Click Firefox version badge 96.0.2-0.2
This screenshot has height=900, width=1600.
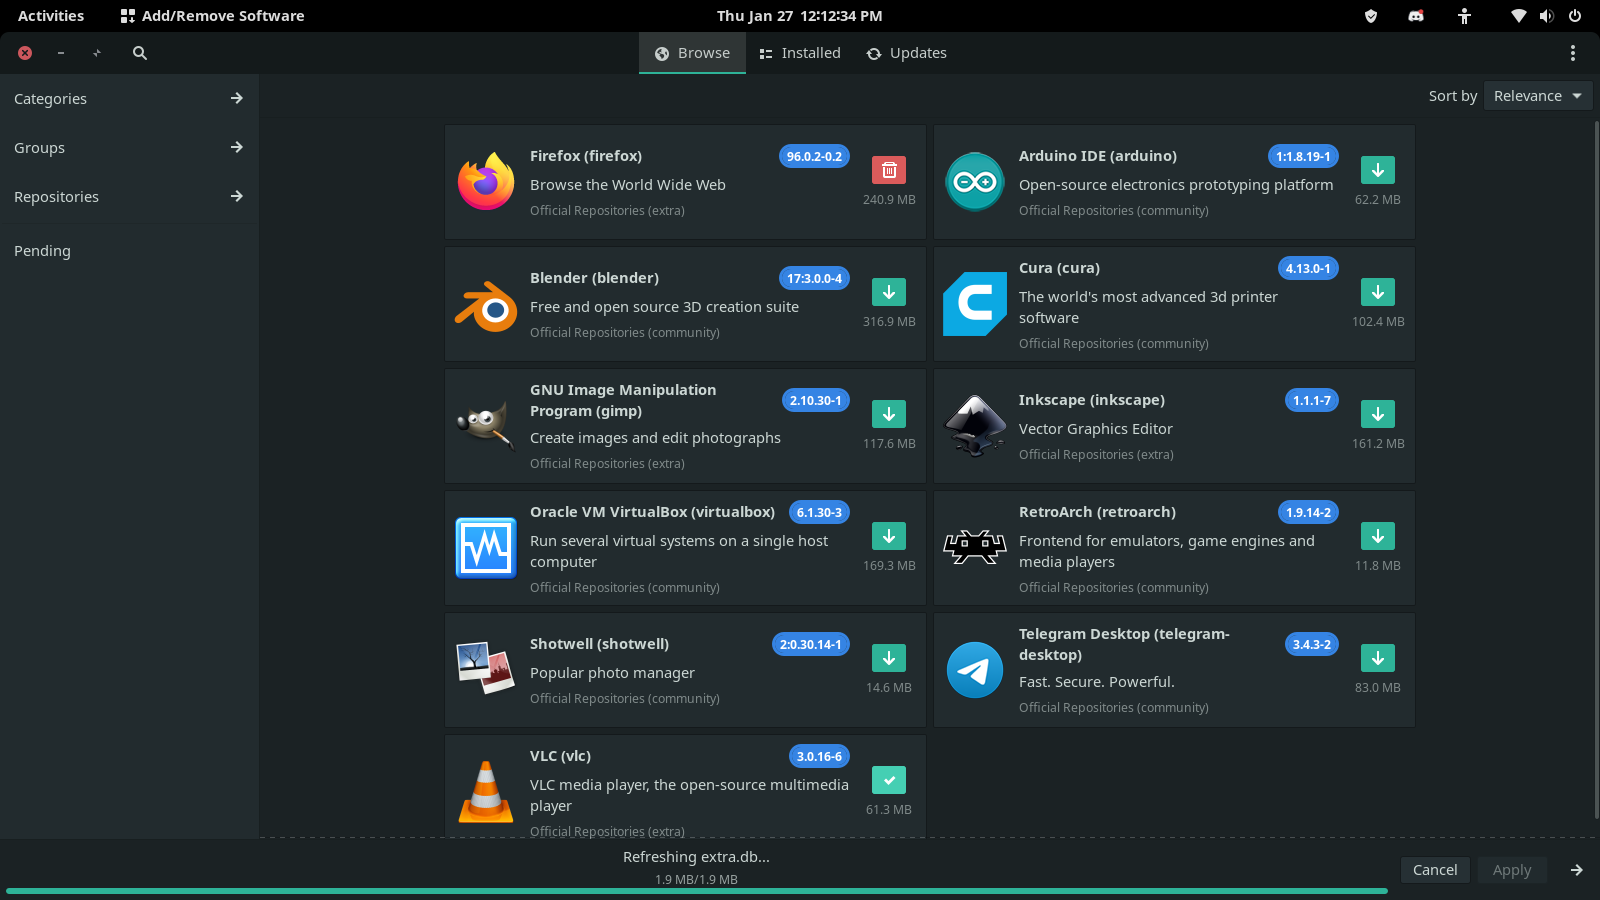814,156
